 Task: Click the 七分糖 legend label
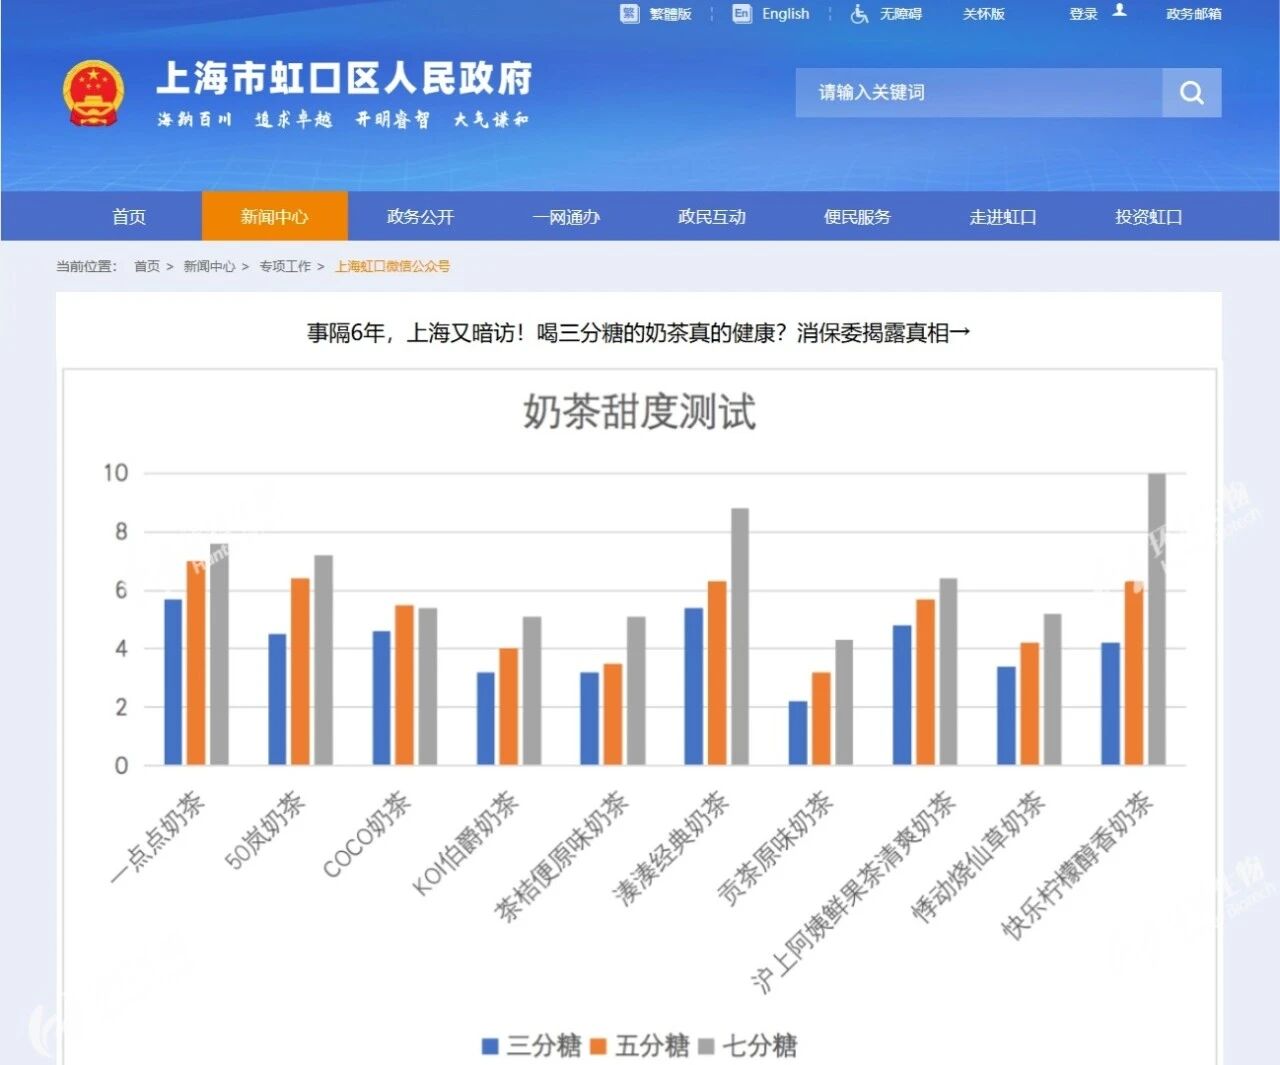click(x=760, y=1046)
